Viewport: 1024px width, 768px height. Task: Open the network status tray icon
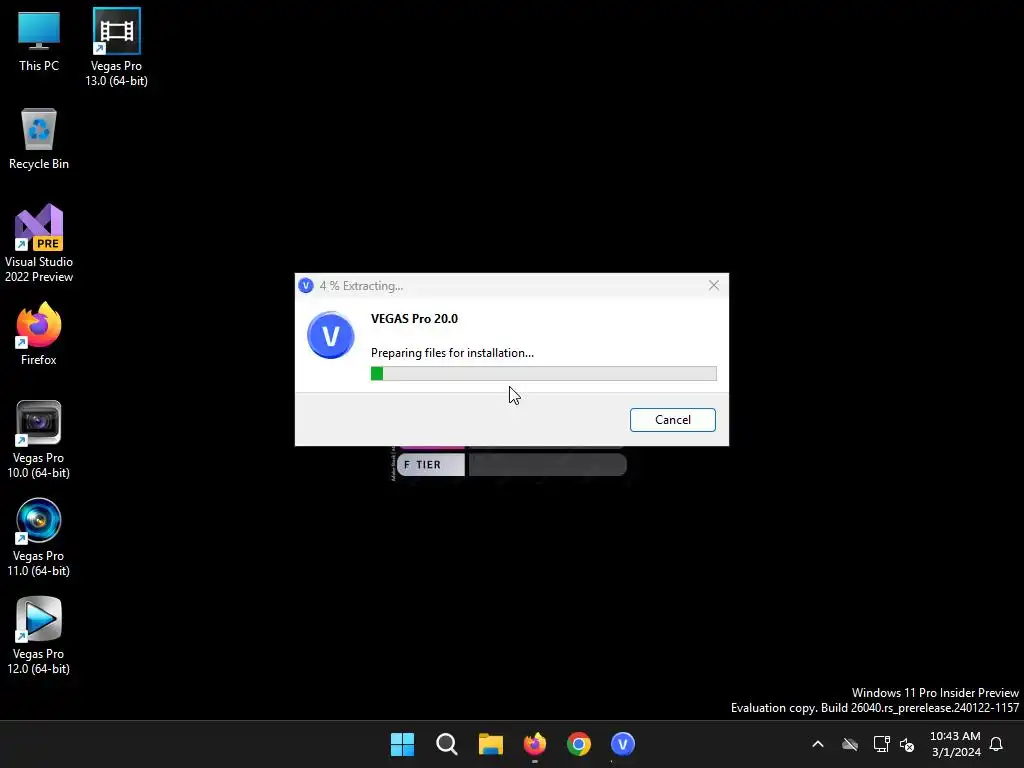point(882,744)
